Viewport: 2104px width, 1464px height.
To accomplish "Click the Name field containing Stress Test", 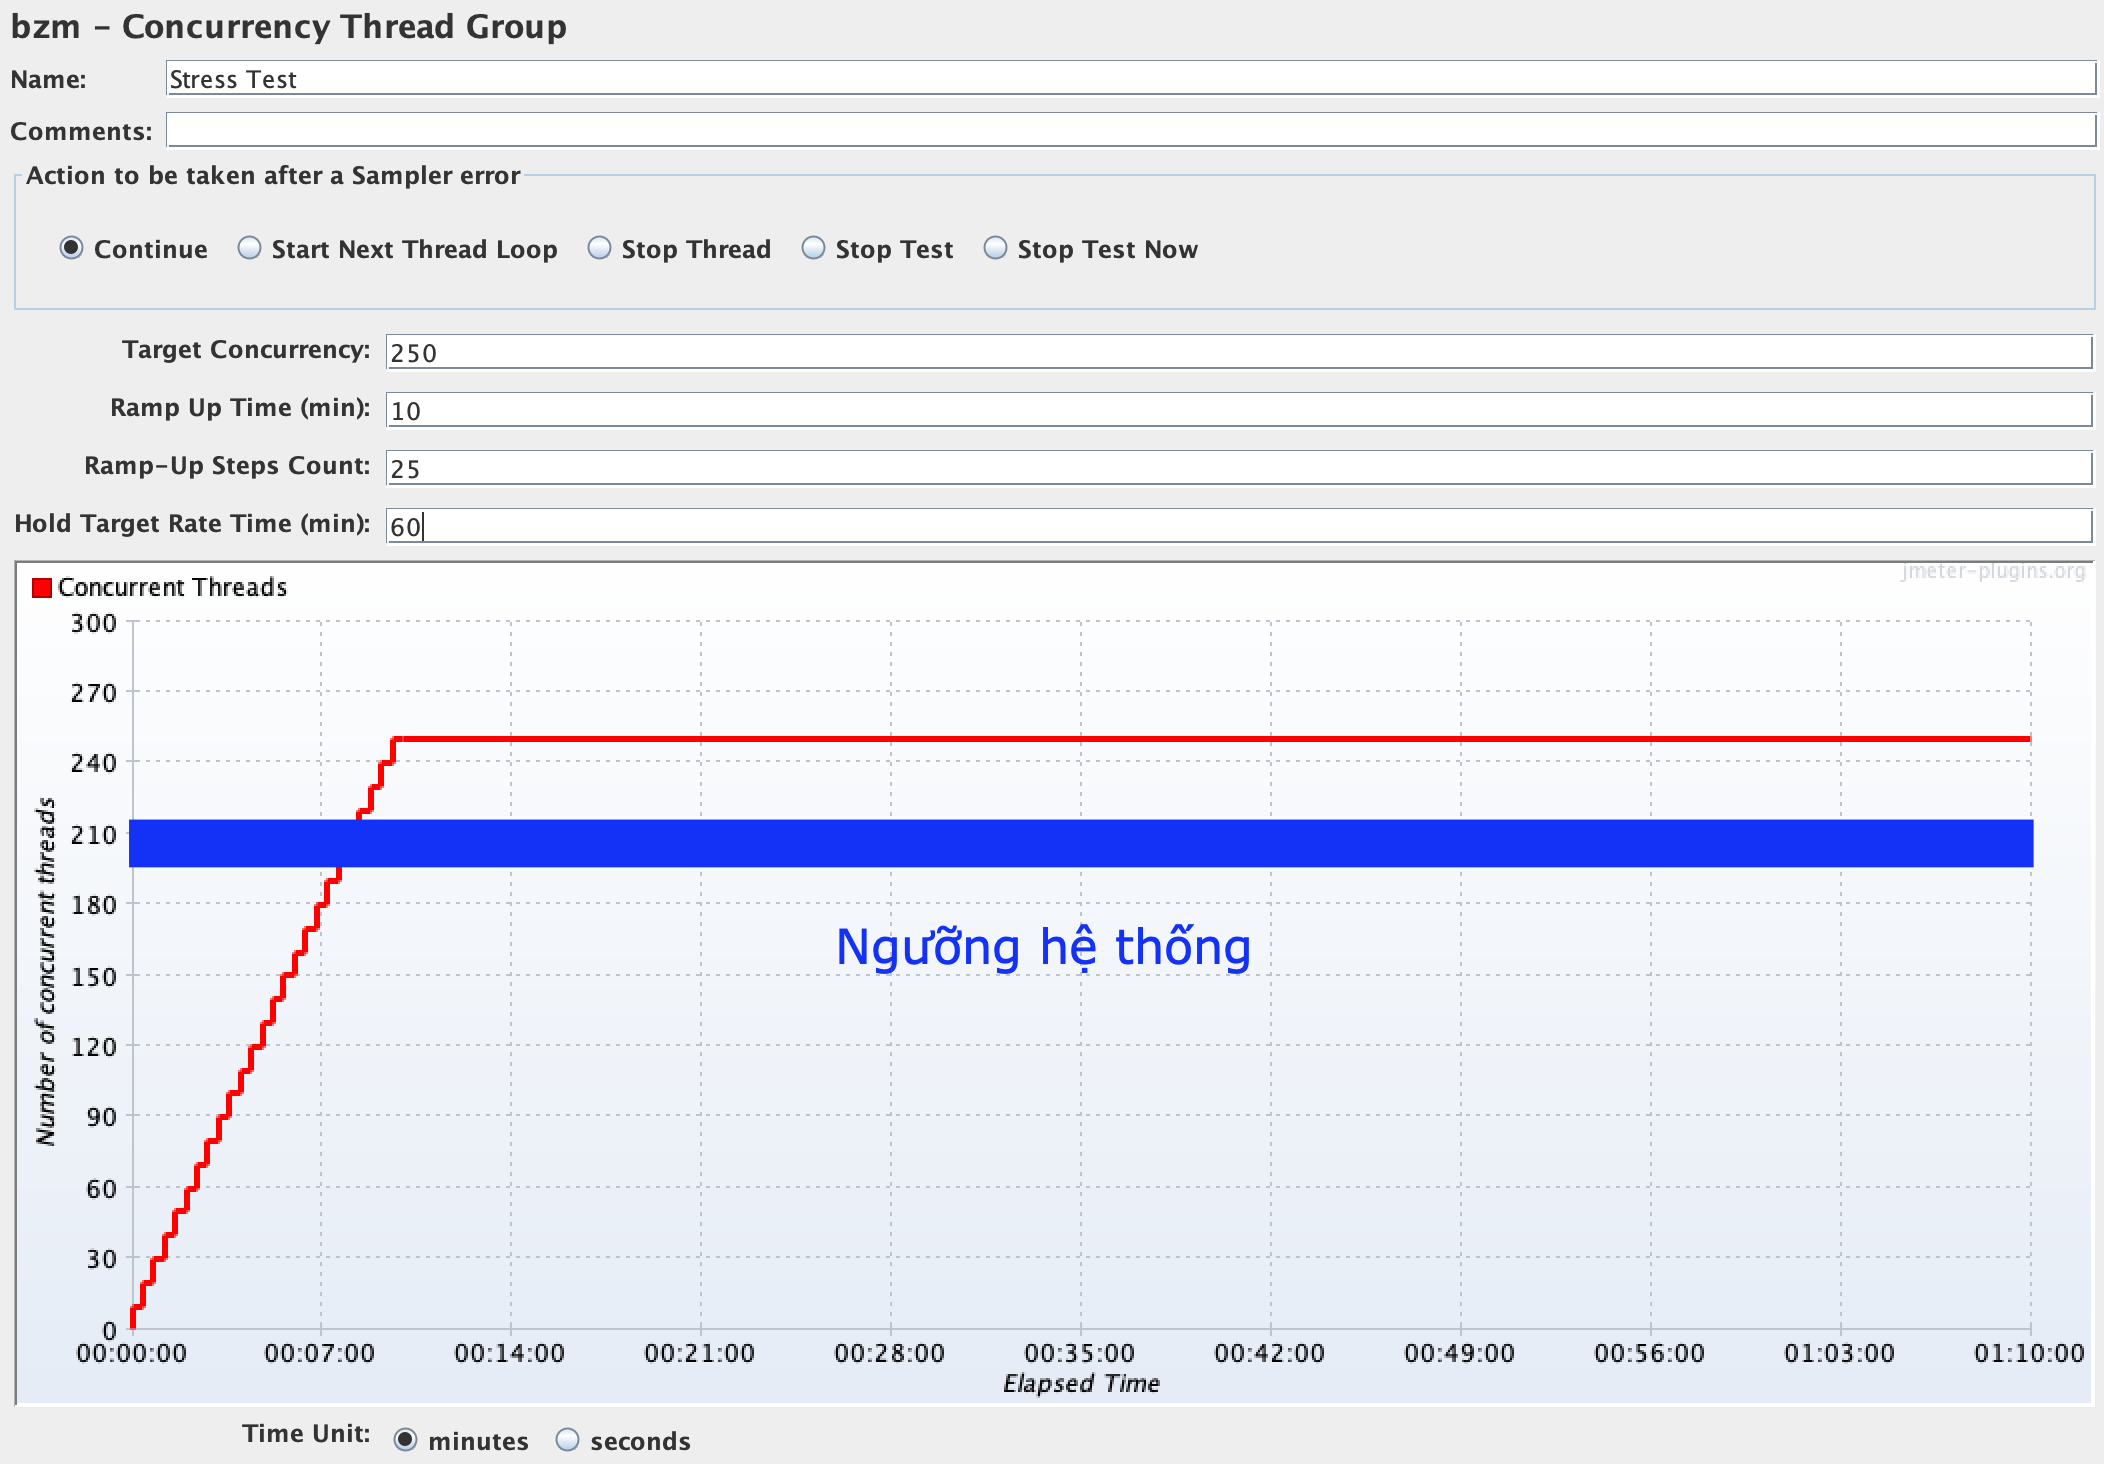I will 1130,79.
